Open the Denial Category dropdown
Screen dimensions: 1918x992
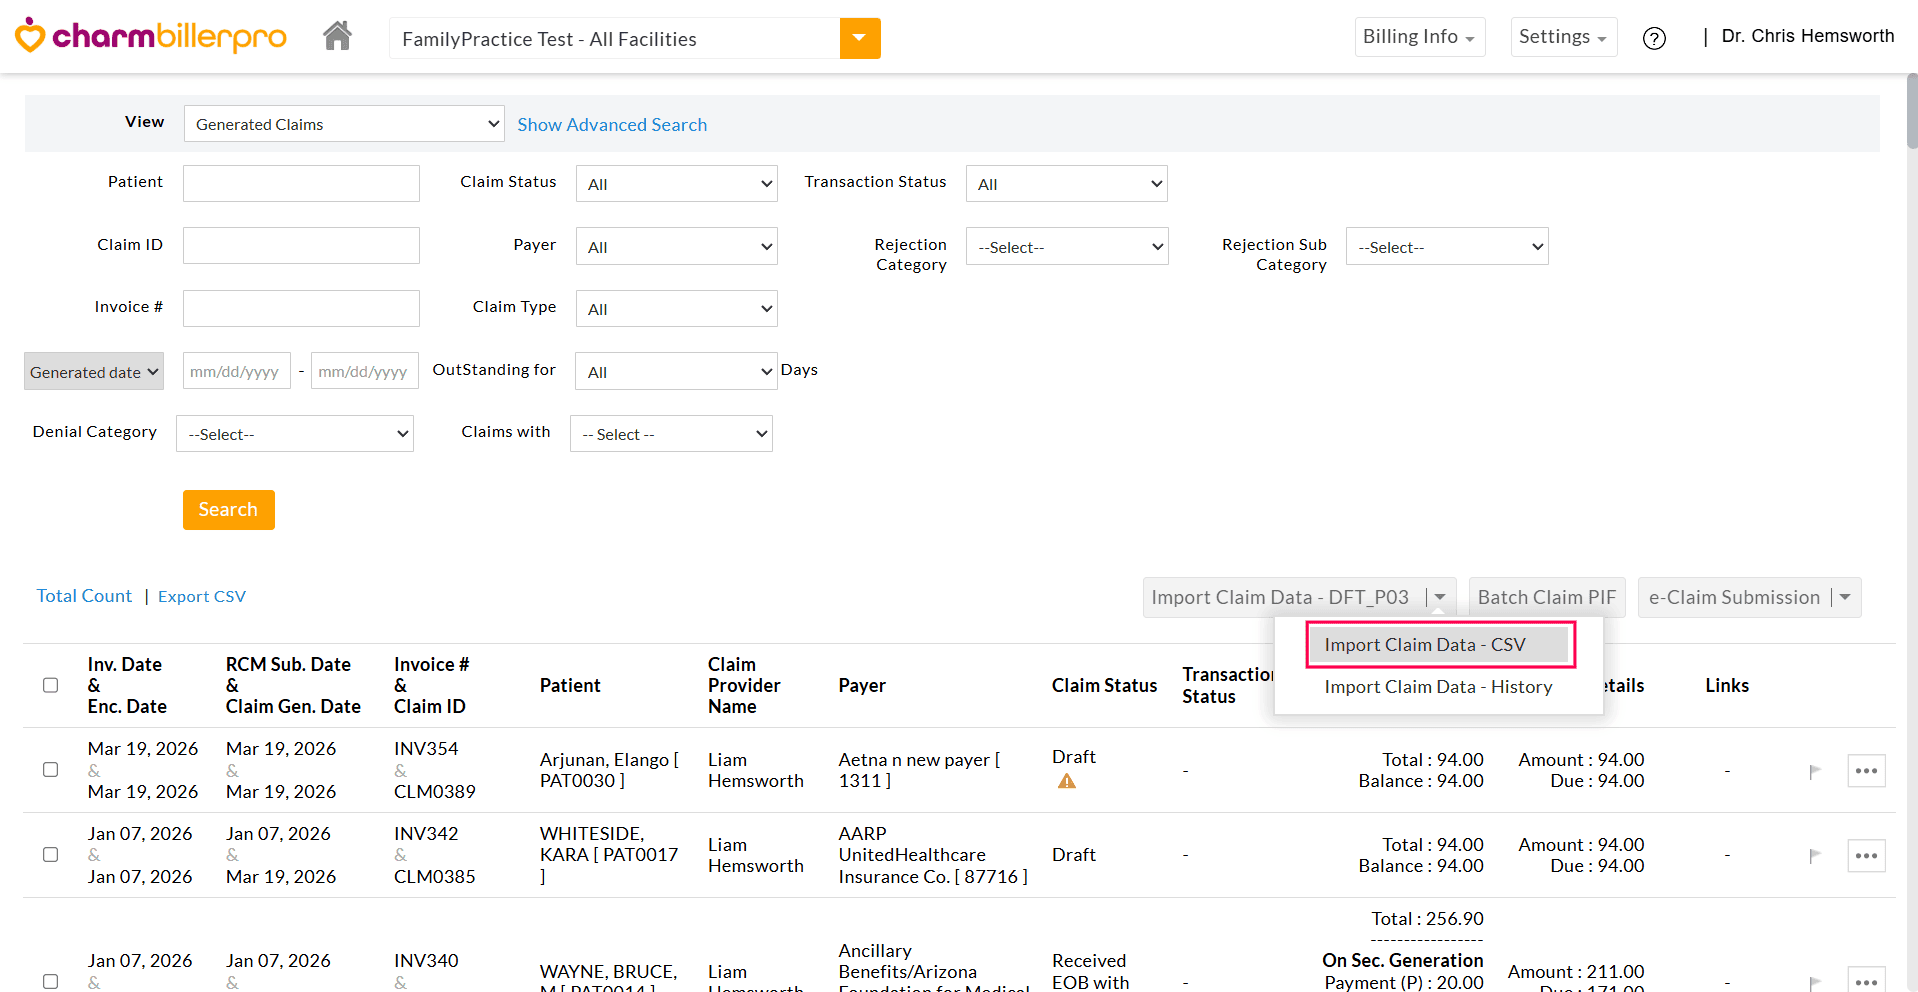(295, 434)
